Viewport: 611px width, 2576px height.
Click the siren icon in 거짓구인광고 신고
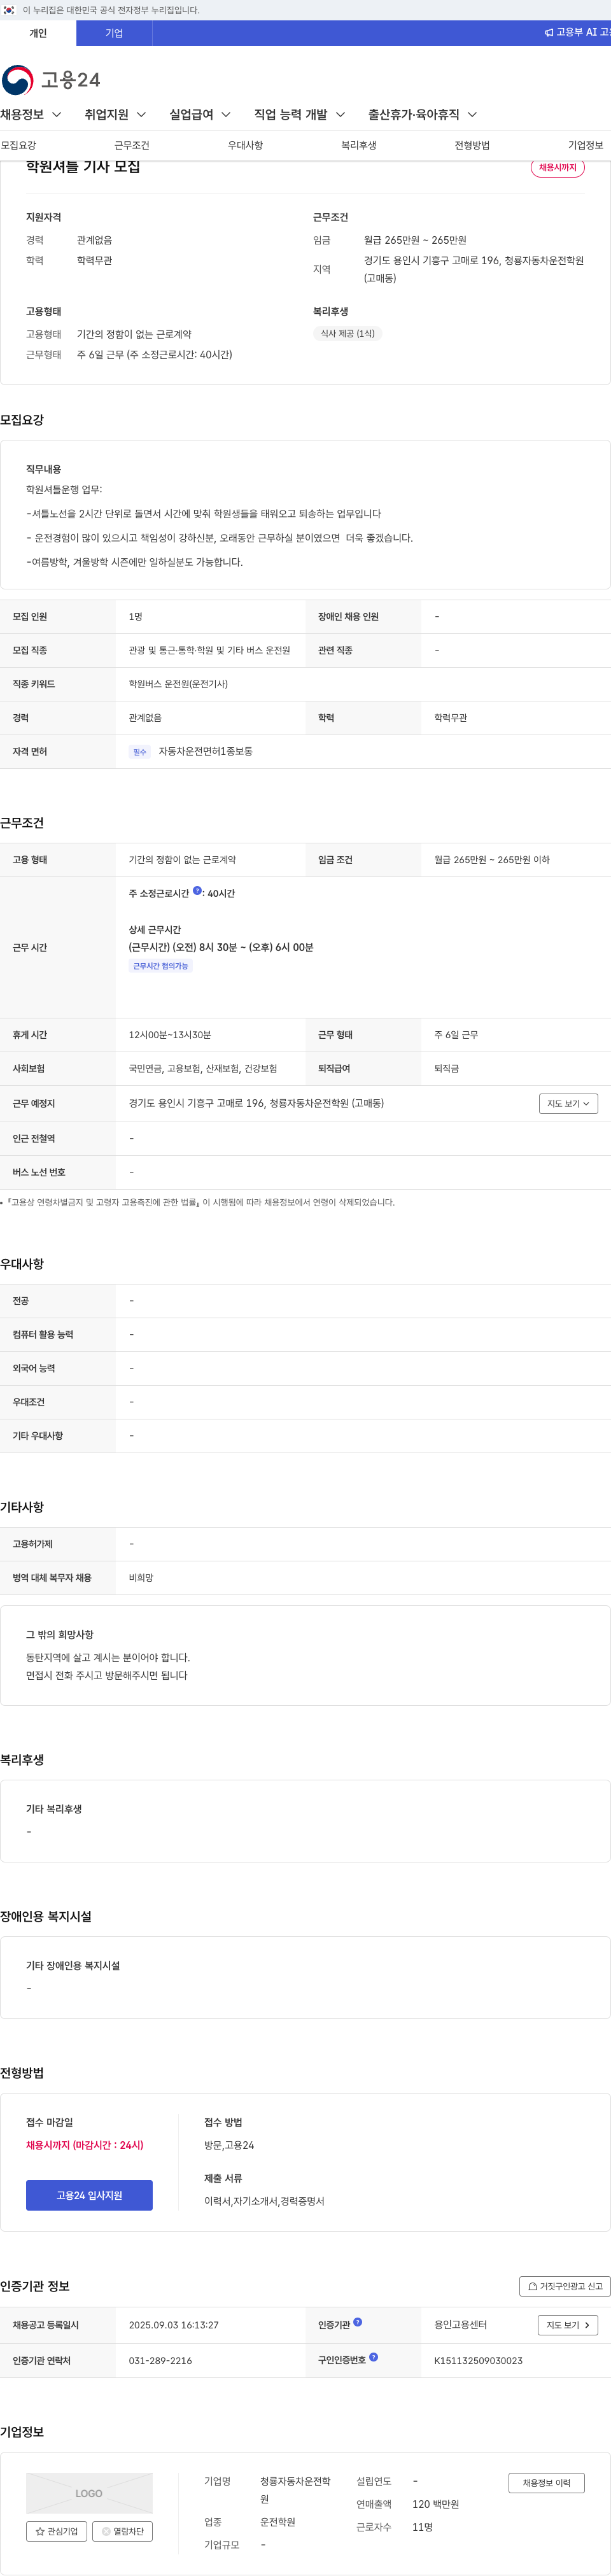(x=532, y=2286)
